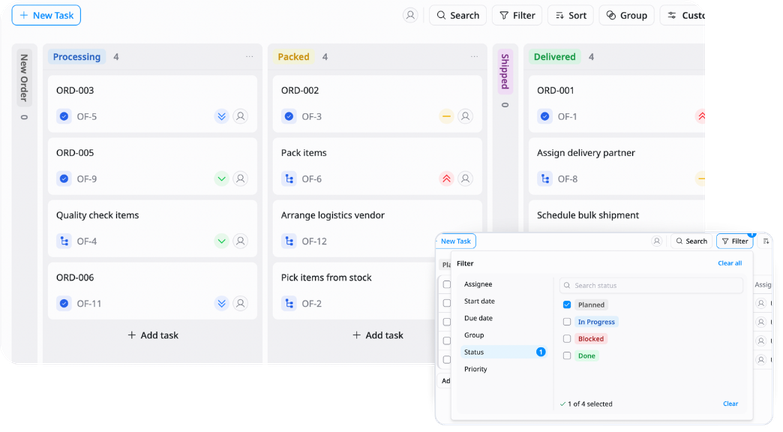783x432 pixels.
Task: Click the Search status input field
Action: [x=651, y=285]
